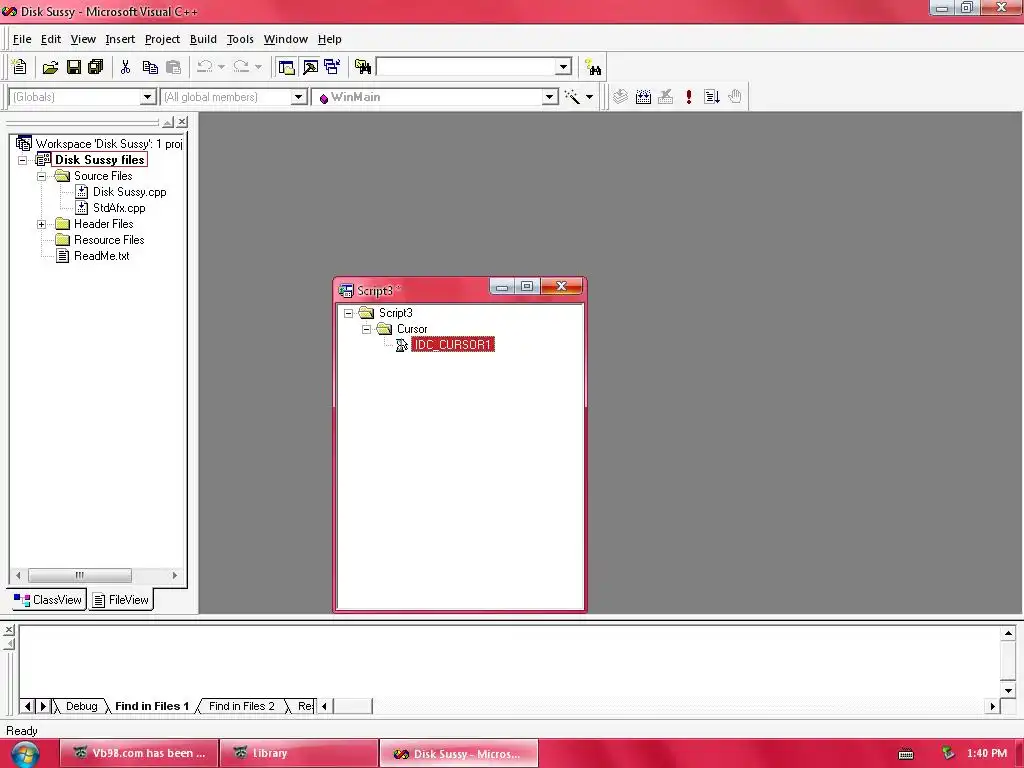
Task: Collapse the Script3 root node
Action: (x=349, y=313)
